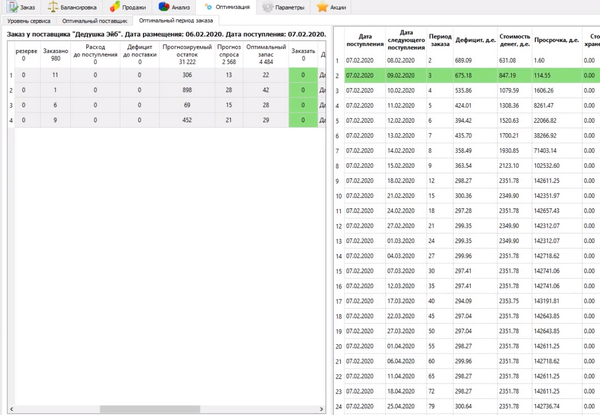Click the Оптимизация tab icon
Viewport: 600px width, 415px height.
(x=208, y=7)
